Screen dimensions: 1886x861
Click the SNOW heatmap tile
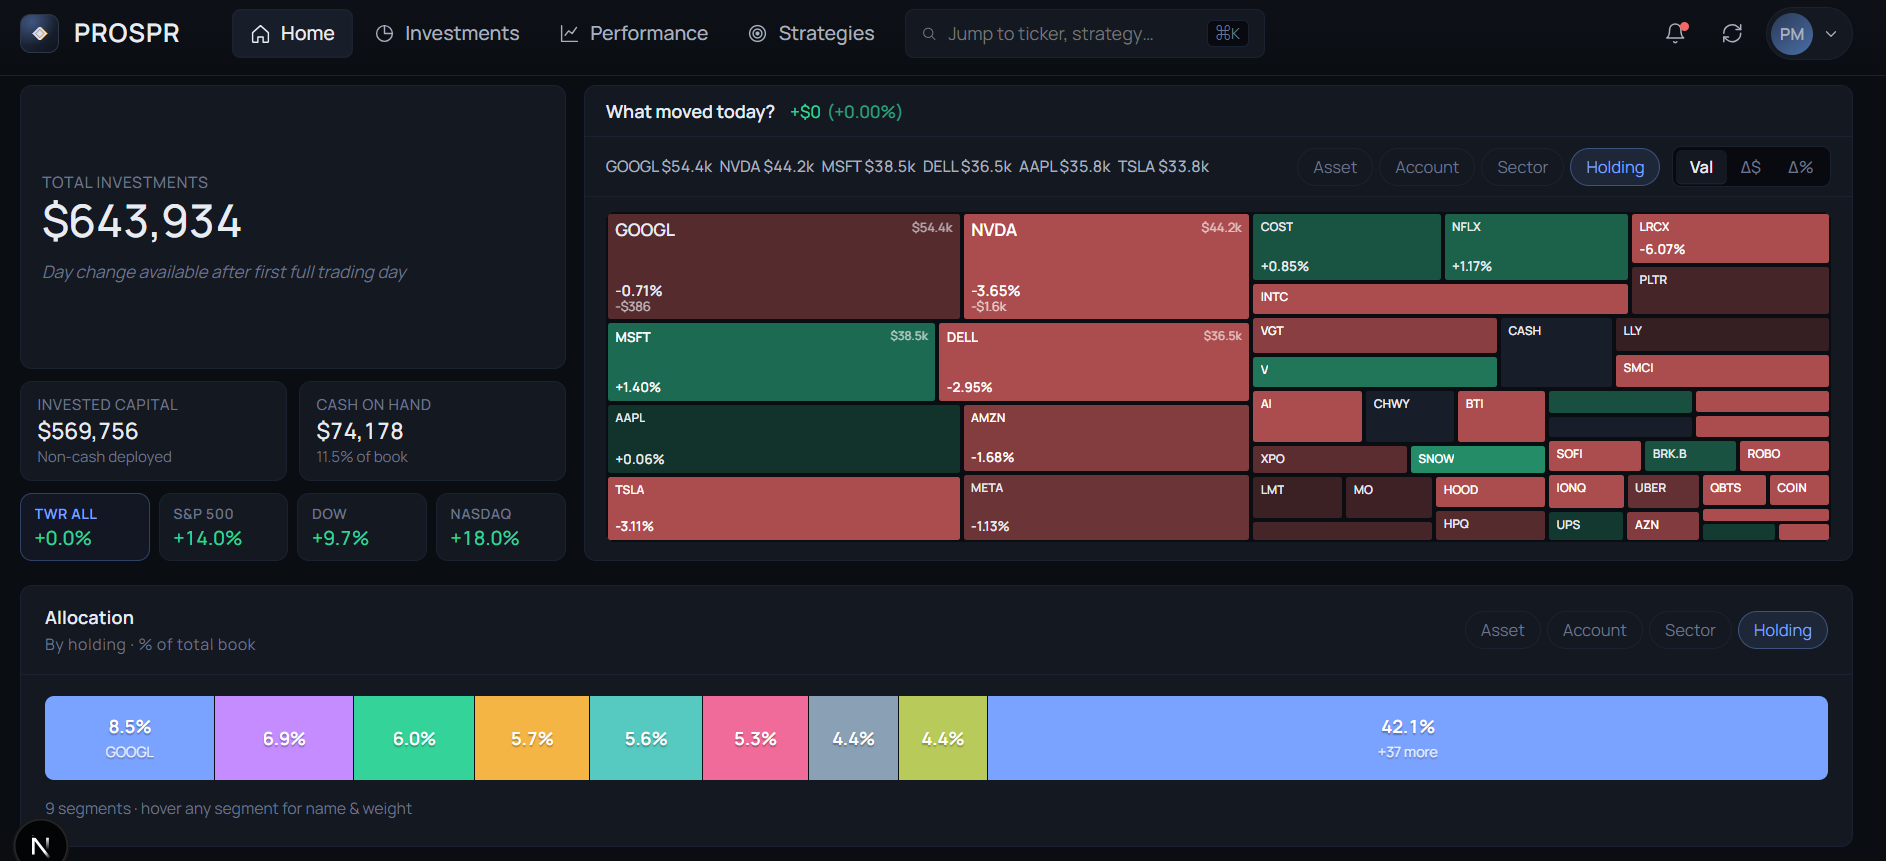(1478, 459)
